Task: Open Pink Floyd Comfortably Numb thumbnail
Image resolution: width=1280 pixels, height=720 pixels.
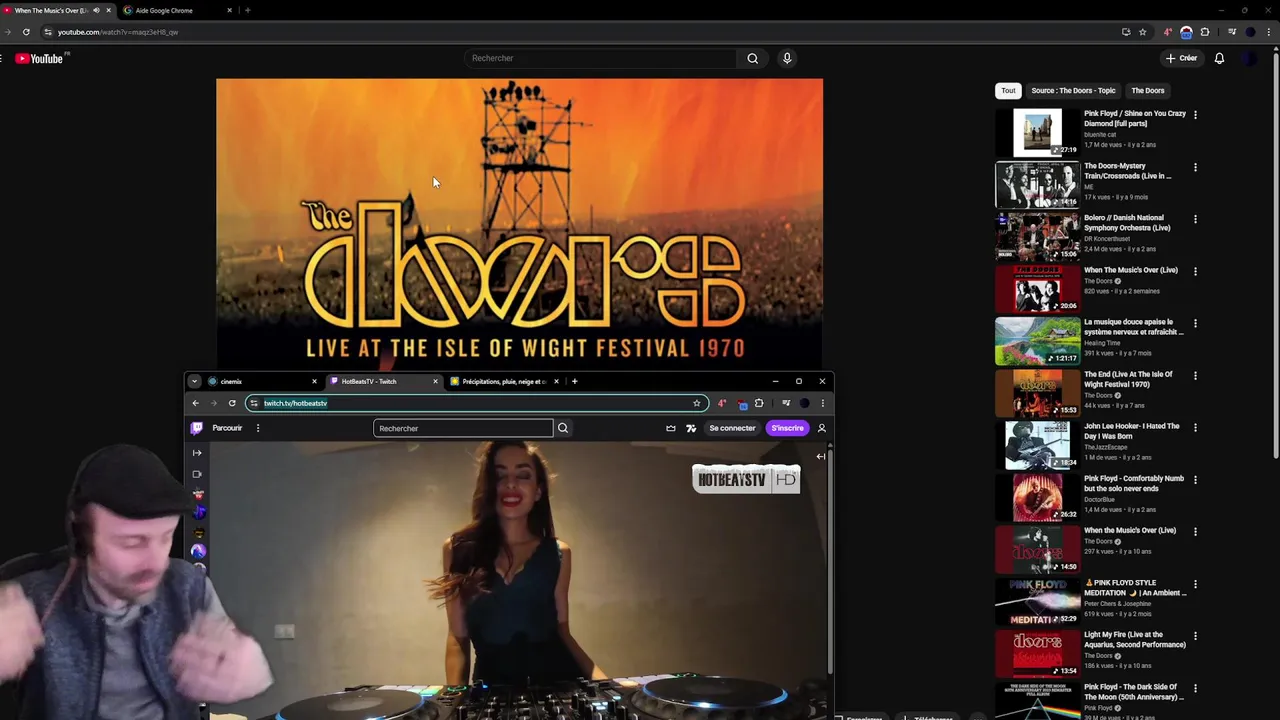Action: point(1037,496)
